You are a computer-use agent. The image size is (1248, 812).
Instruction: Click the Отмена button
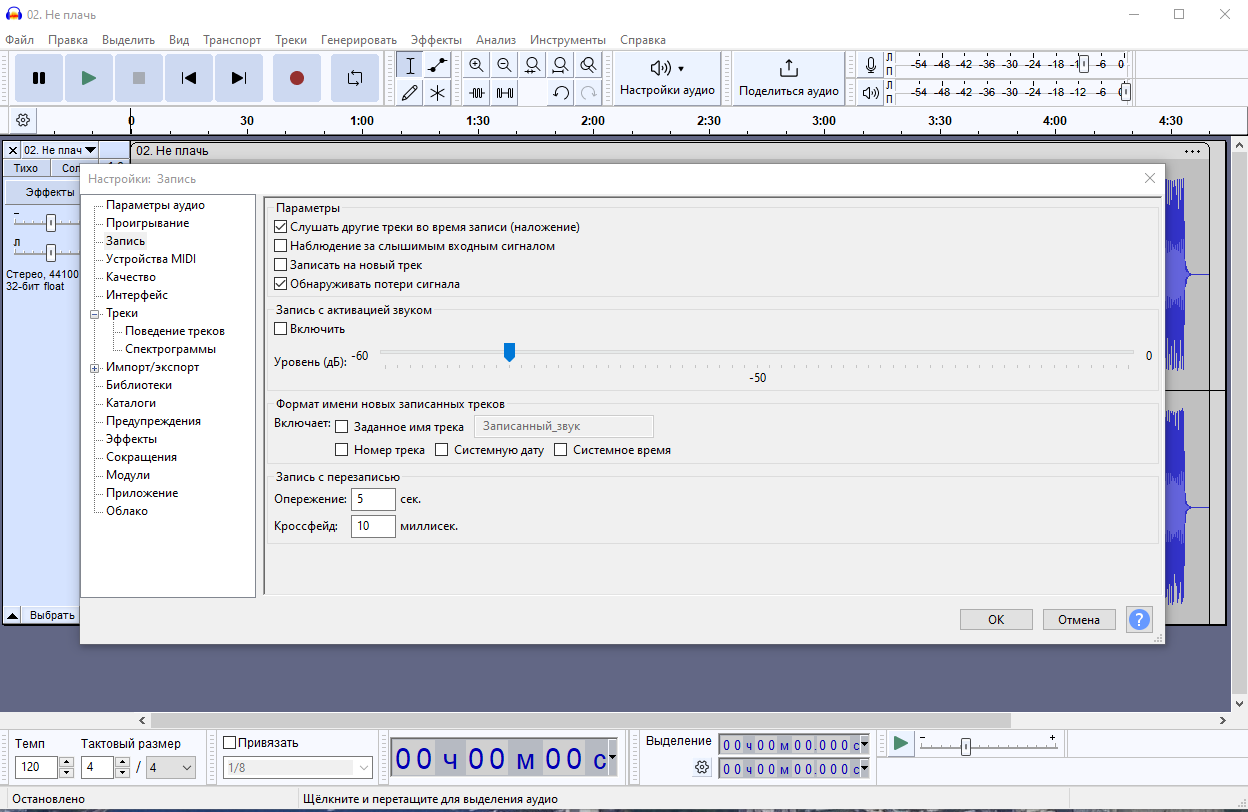[x=1079, y=619]
